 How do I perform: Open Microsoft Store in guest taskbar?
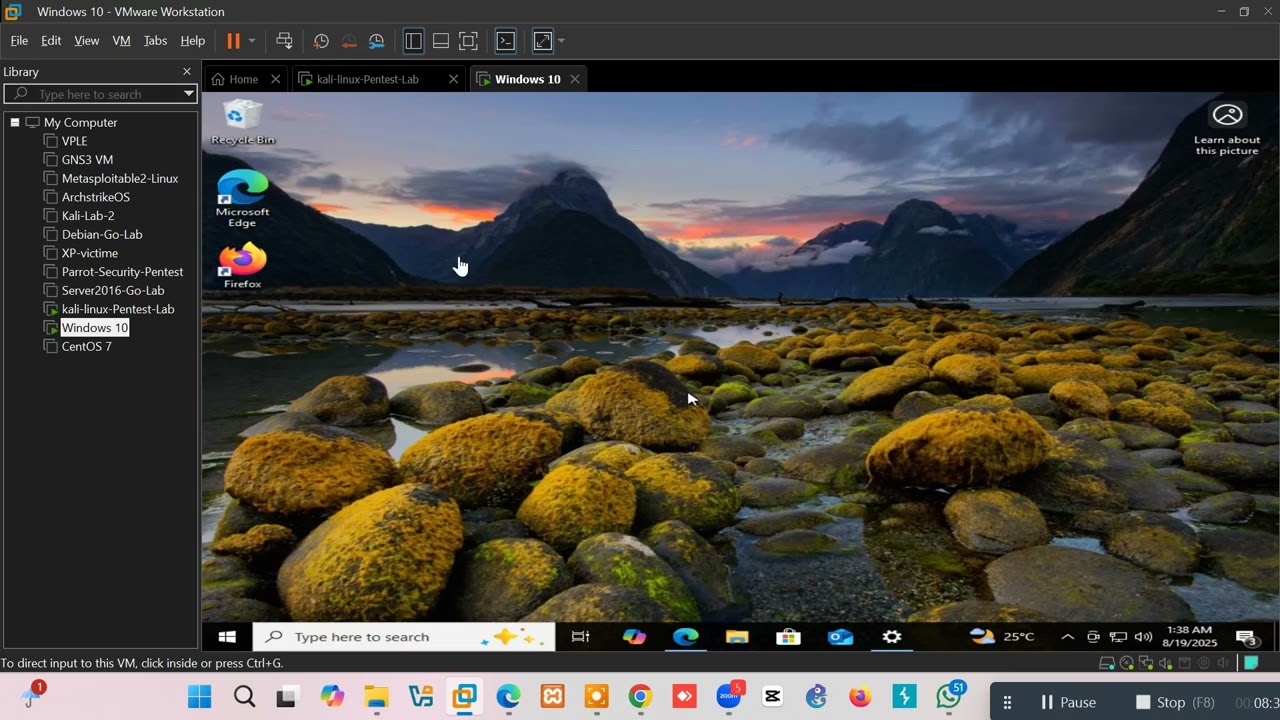click(788, 637)
